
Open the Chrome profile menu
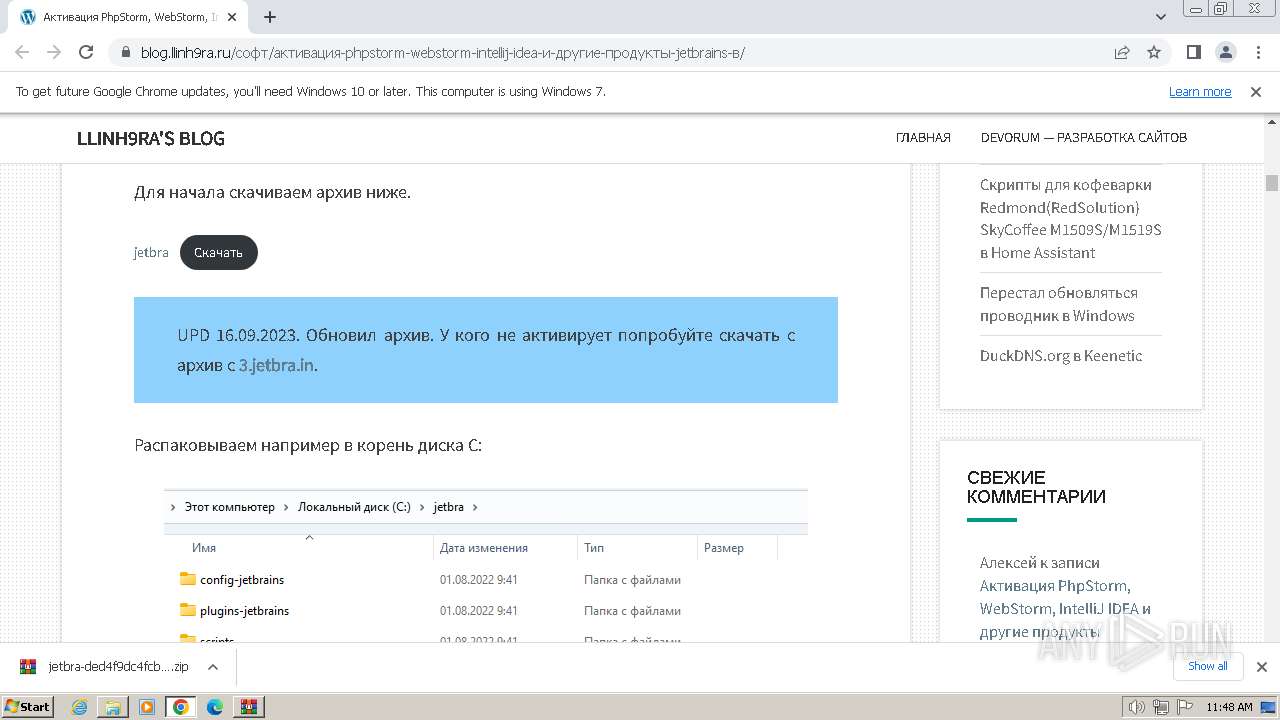pyautogui.click(x=1225, y=52)
